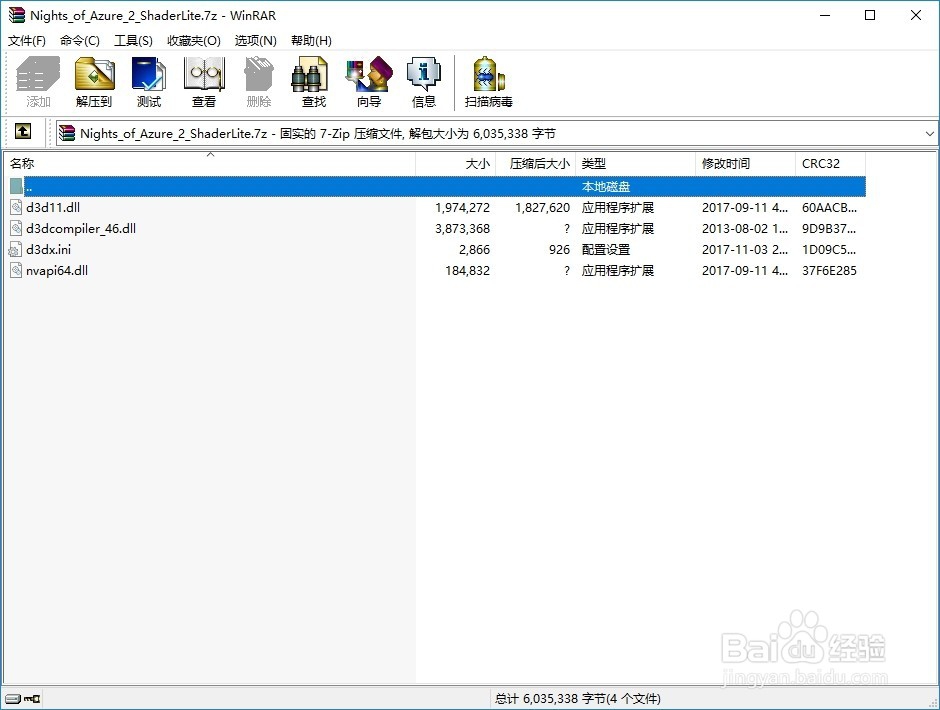Screen dimensions: 940x710
Task: Show archive 信息 (Info)
Action: coord(424,82)
